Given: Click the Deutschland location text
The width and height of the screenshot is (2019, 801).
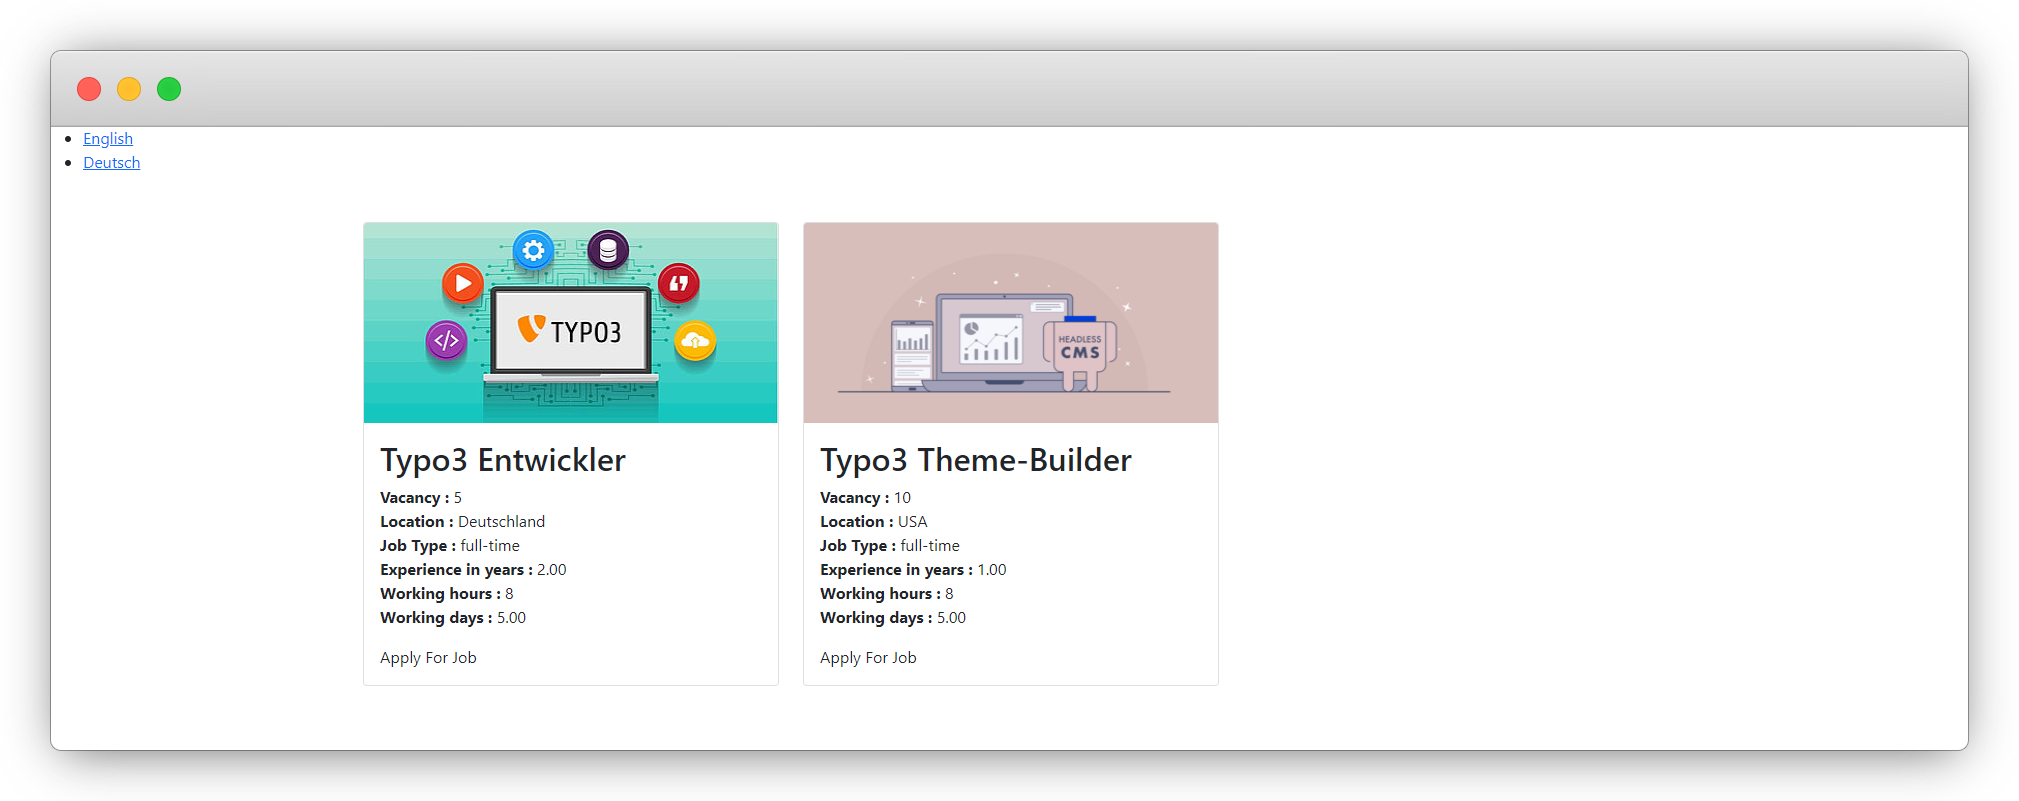Looking at the screenshot, I should pos(501,522).
